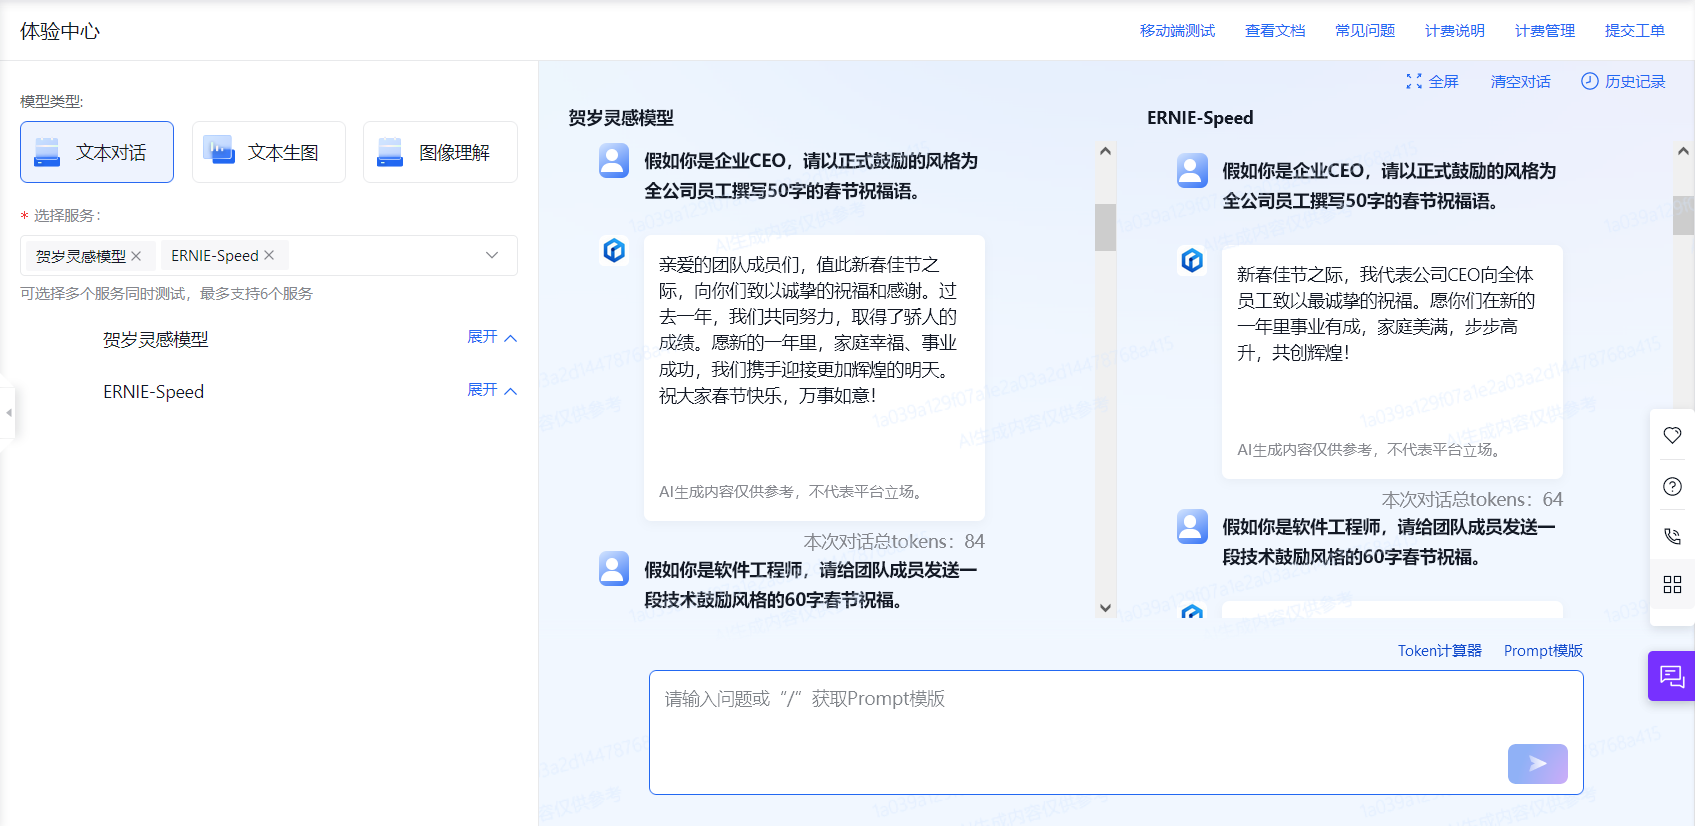
Task: Open 提交工单 link
Action: point(1635,31)
